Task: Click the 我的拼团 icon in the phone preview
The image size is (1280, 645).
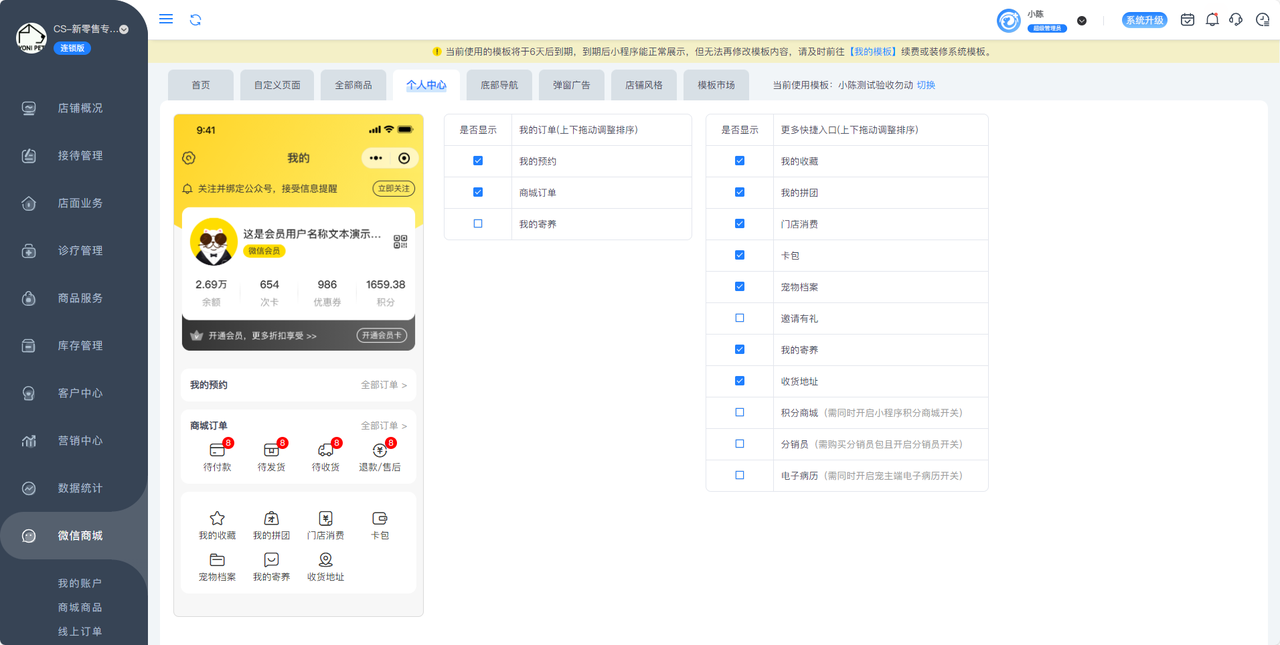Action: [271, 518]
